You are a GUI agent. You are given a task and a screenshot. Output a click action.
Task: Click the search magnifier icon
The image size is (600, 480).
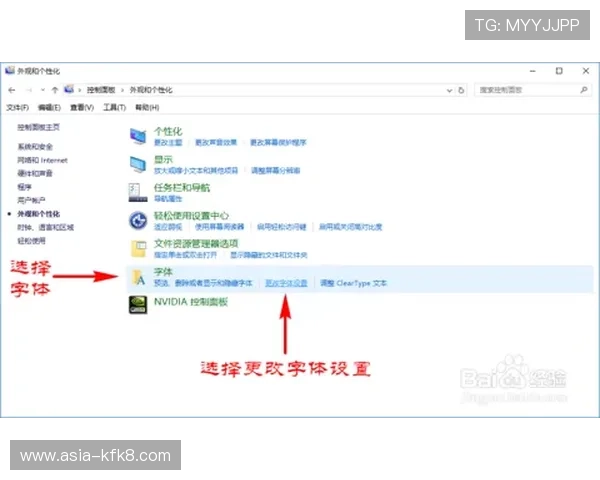(584, 90)
